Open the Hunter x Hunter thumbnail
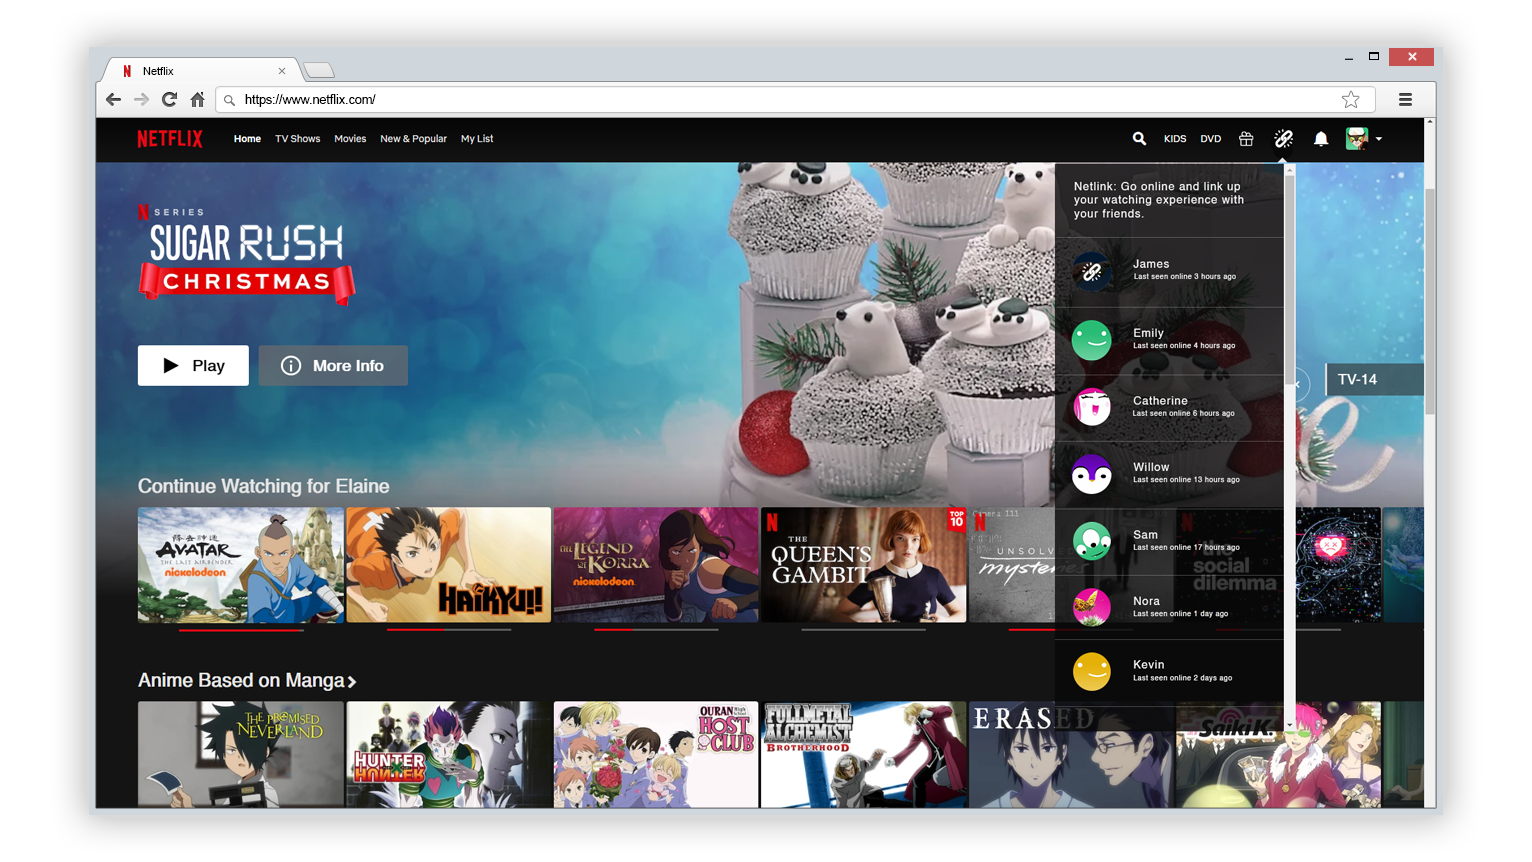The image size is (1532, 862). (x=448, y=755)
